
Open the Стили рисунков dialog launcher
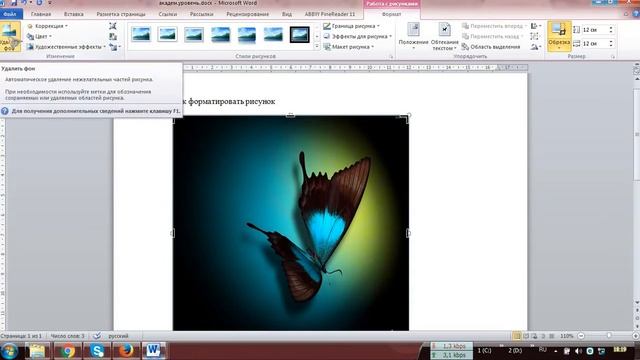tap(391, 57)
